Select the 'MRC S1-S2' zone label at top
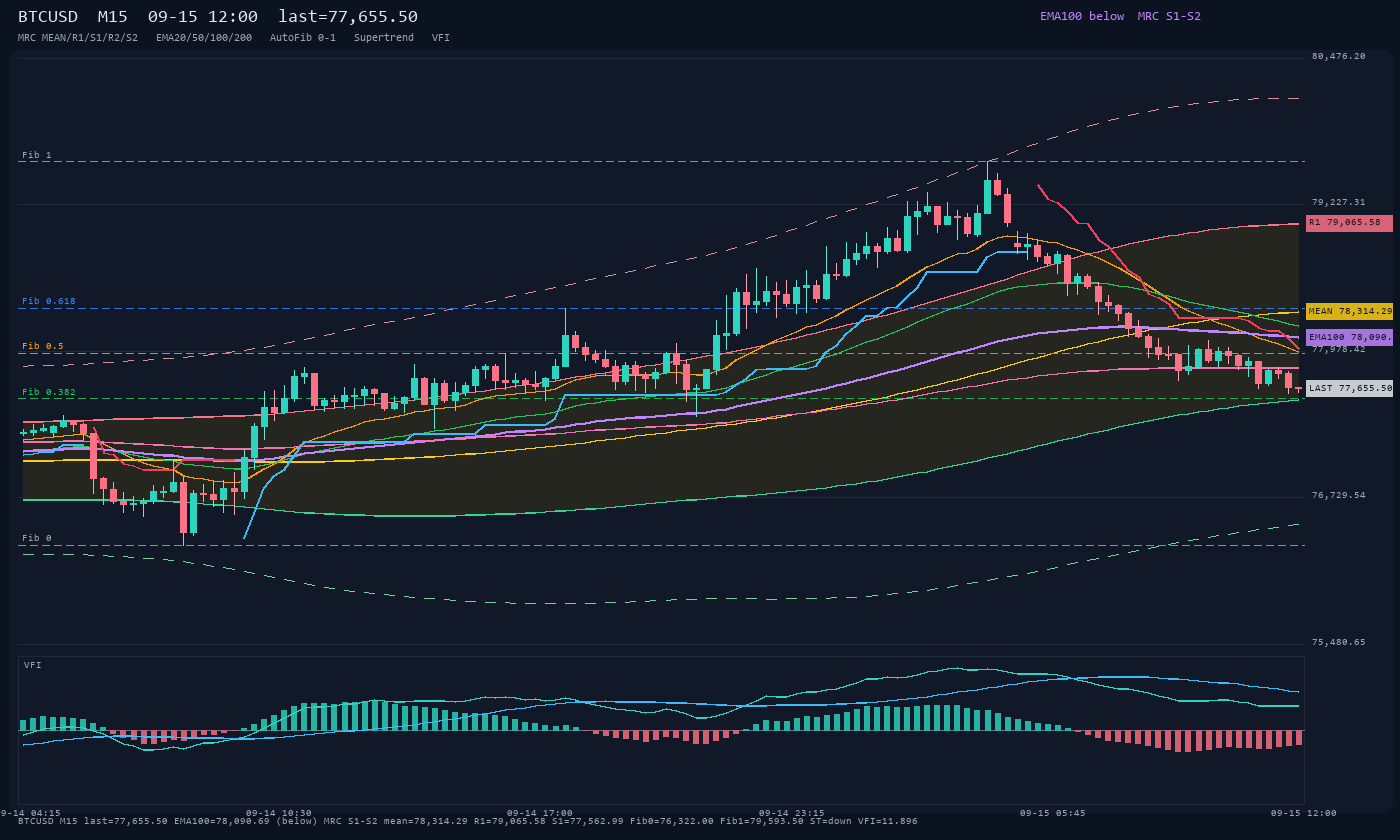The image size is (1400, 840). click(1169, 16)
